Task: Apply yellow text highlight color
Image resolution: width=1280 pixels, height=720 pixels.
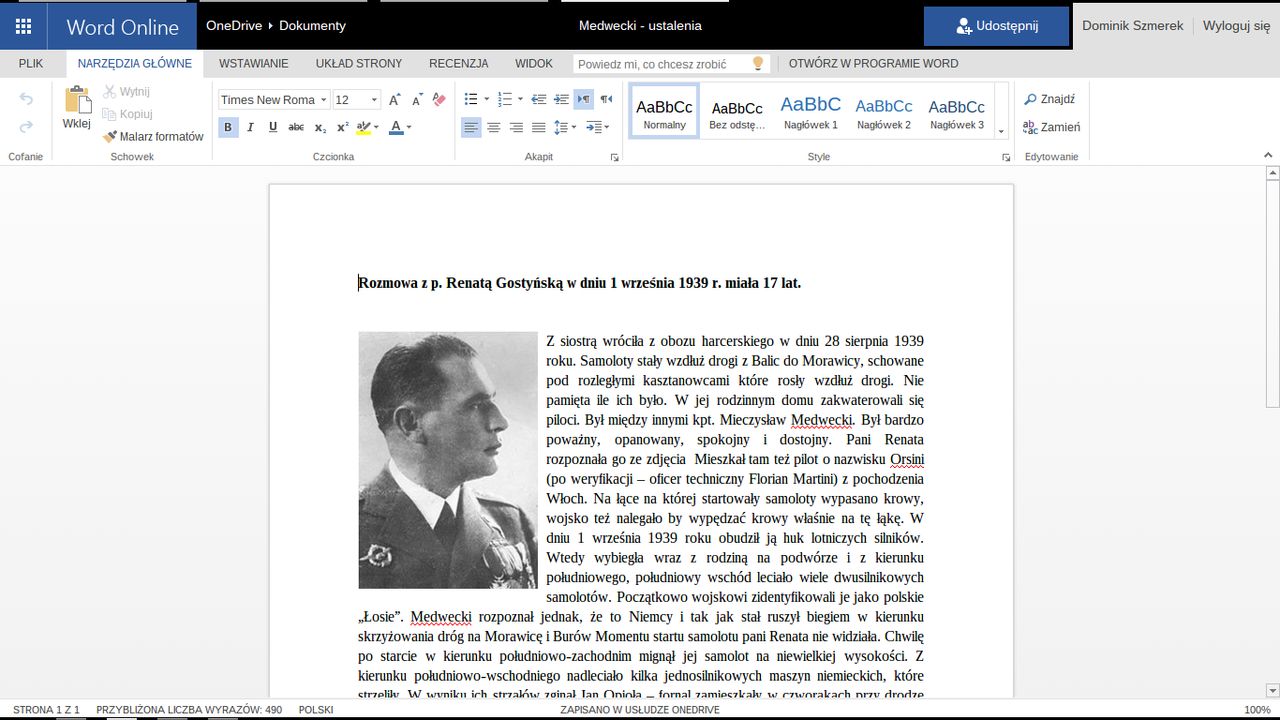Action: [363, 127]
